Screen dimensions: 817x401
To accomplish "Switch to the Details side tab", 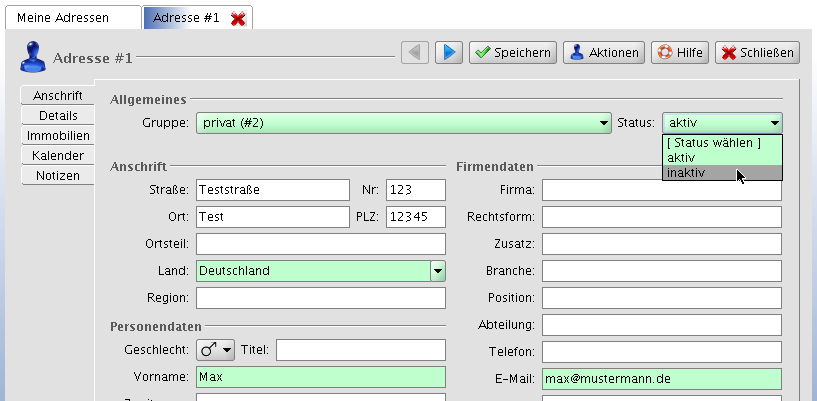I will [57, 116].
